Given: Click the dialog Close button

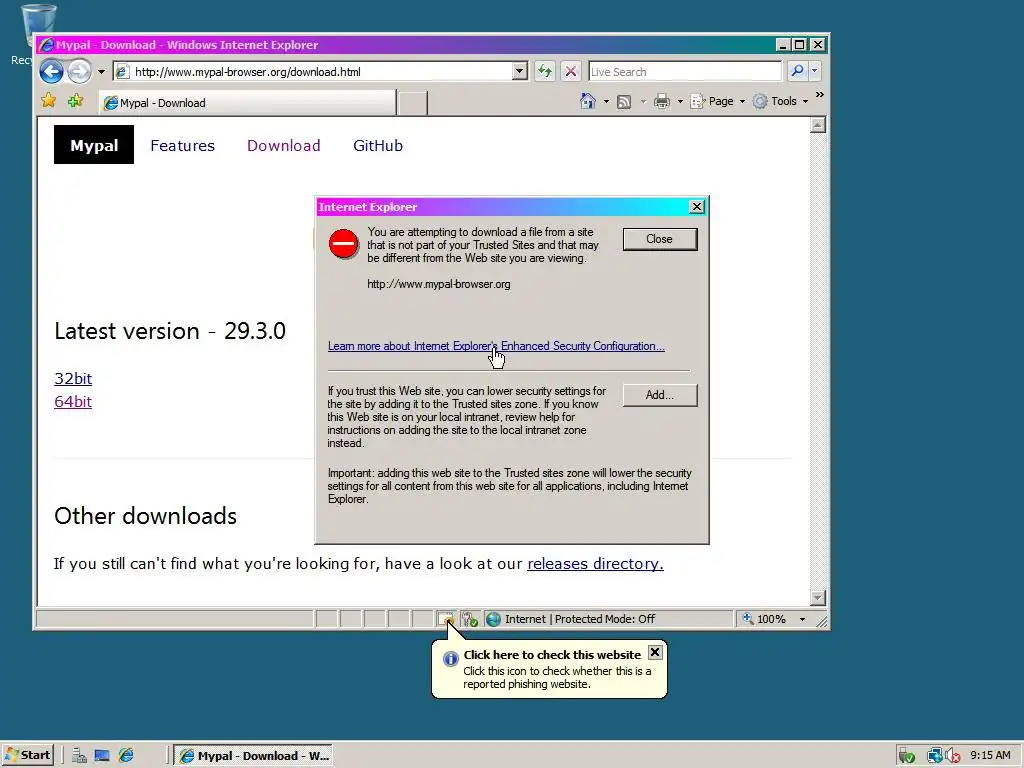Looking at the screenshot, I should (x=660, y=239).
